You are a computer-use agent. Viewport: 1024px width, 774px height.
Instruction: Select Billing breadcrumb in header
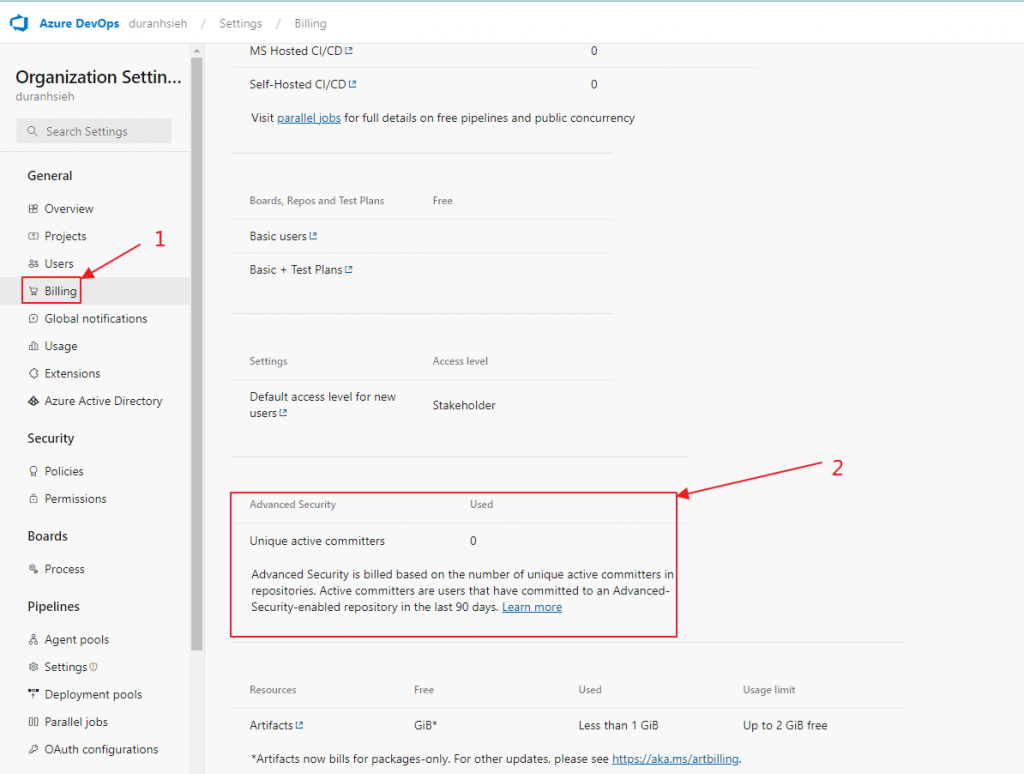tap(310, 24)
